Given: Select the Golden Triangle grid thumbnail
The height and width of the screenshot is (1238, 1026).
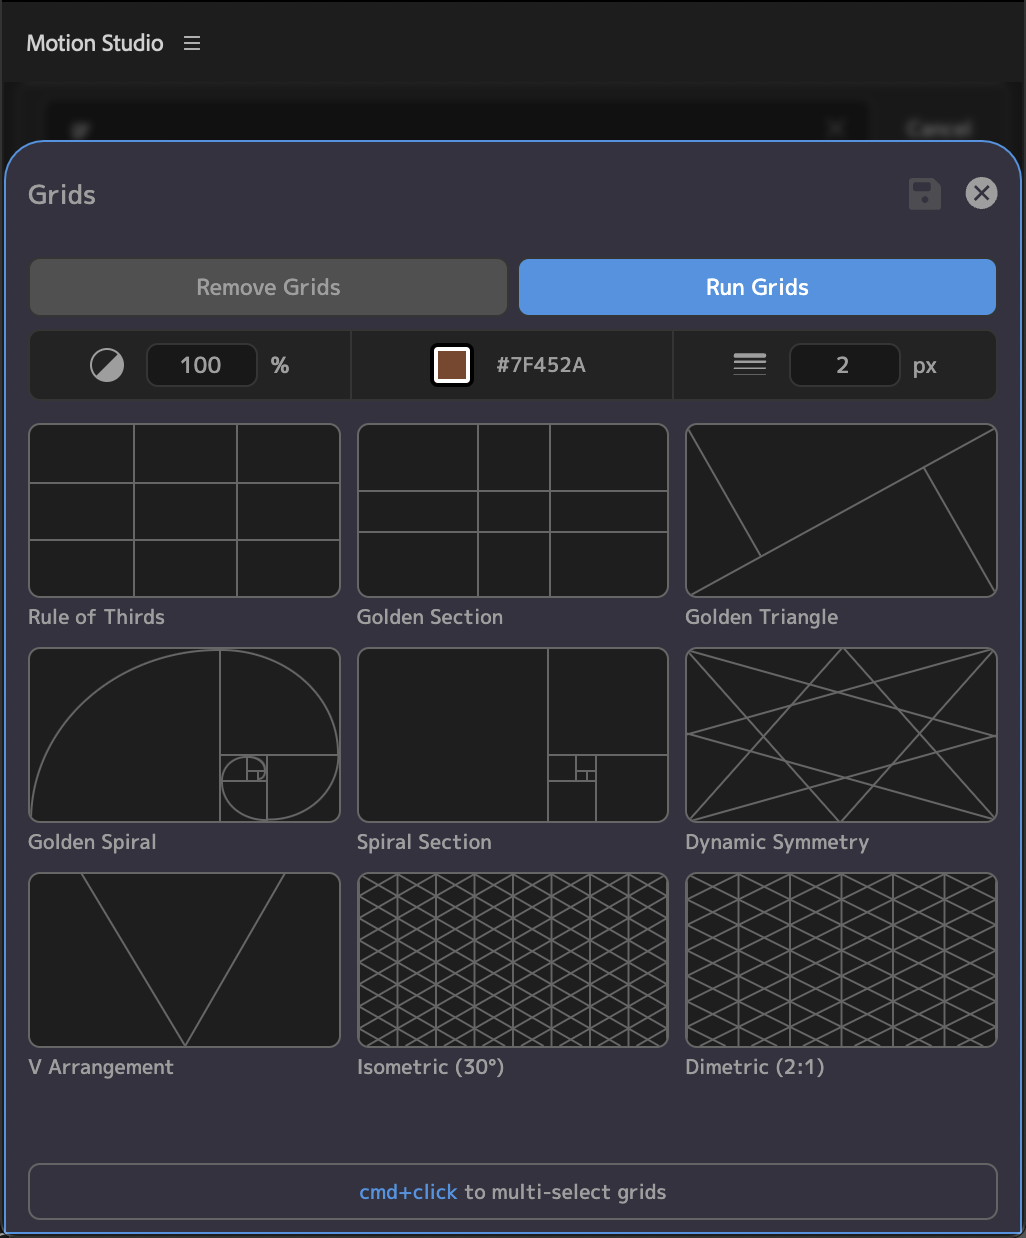Looking at the screenshot, I should tap(841, 510).
